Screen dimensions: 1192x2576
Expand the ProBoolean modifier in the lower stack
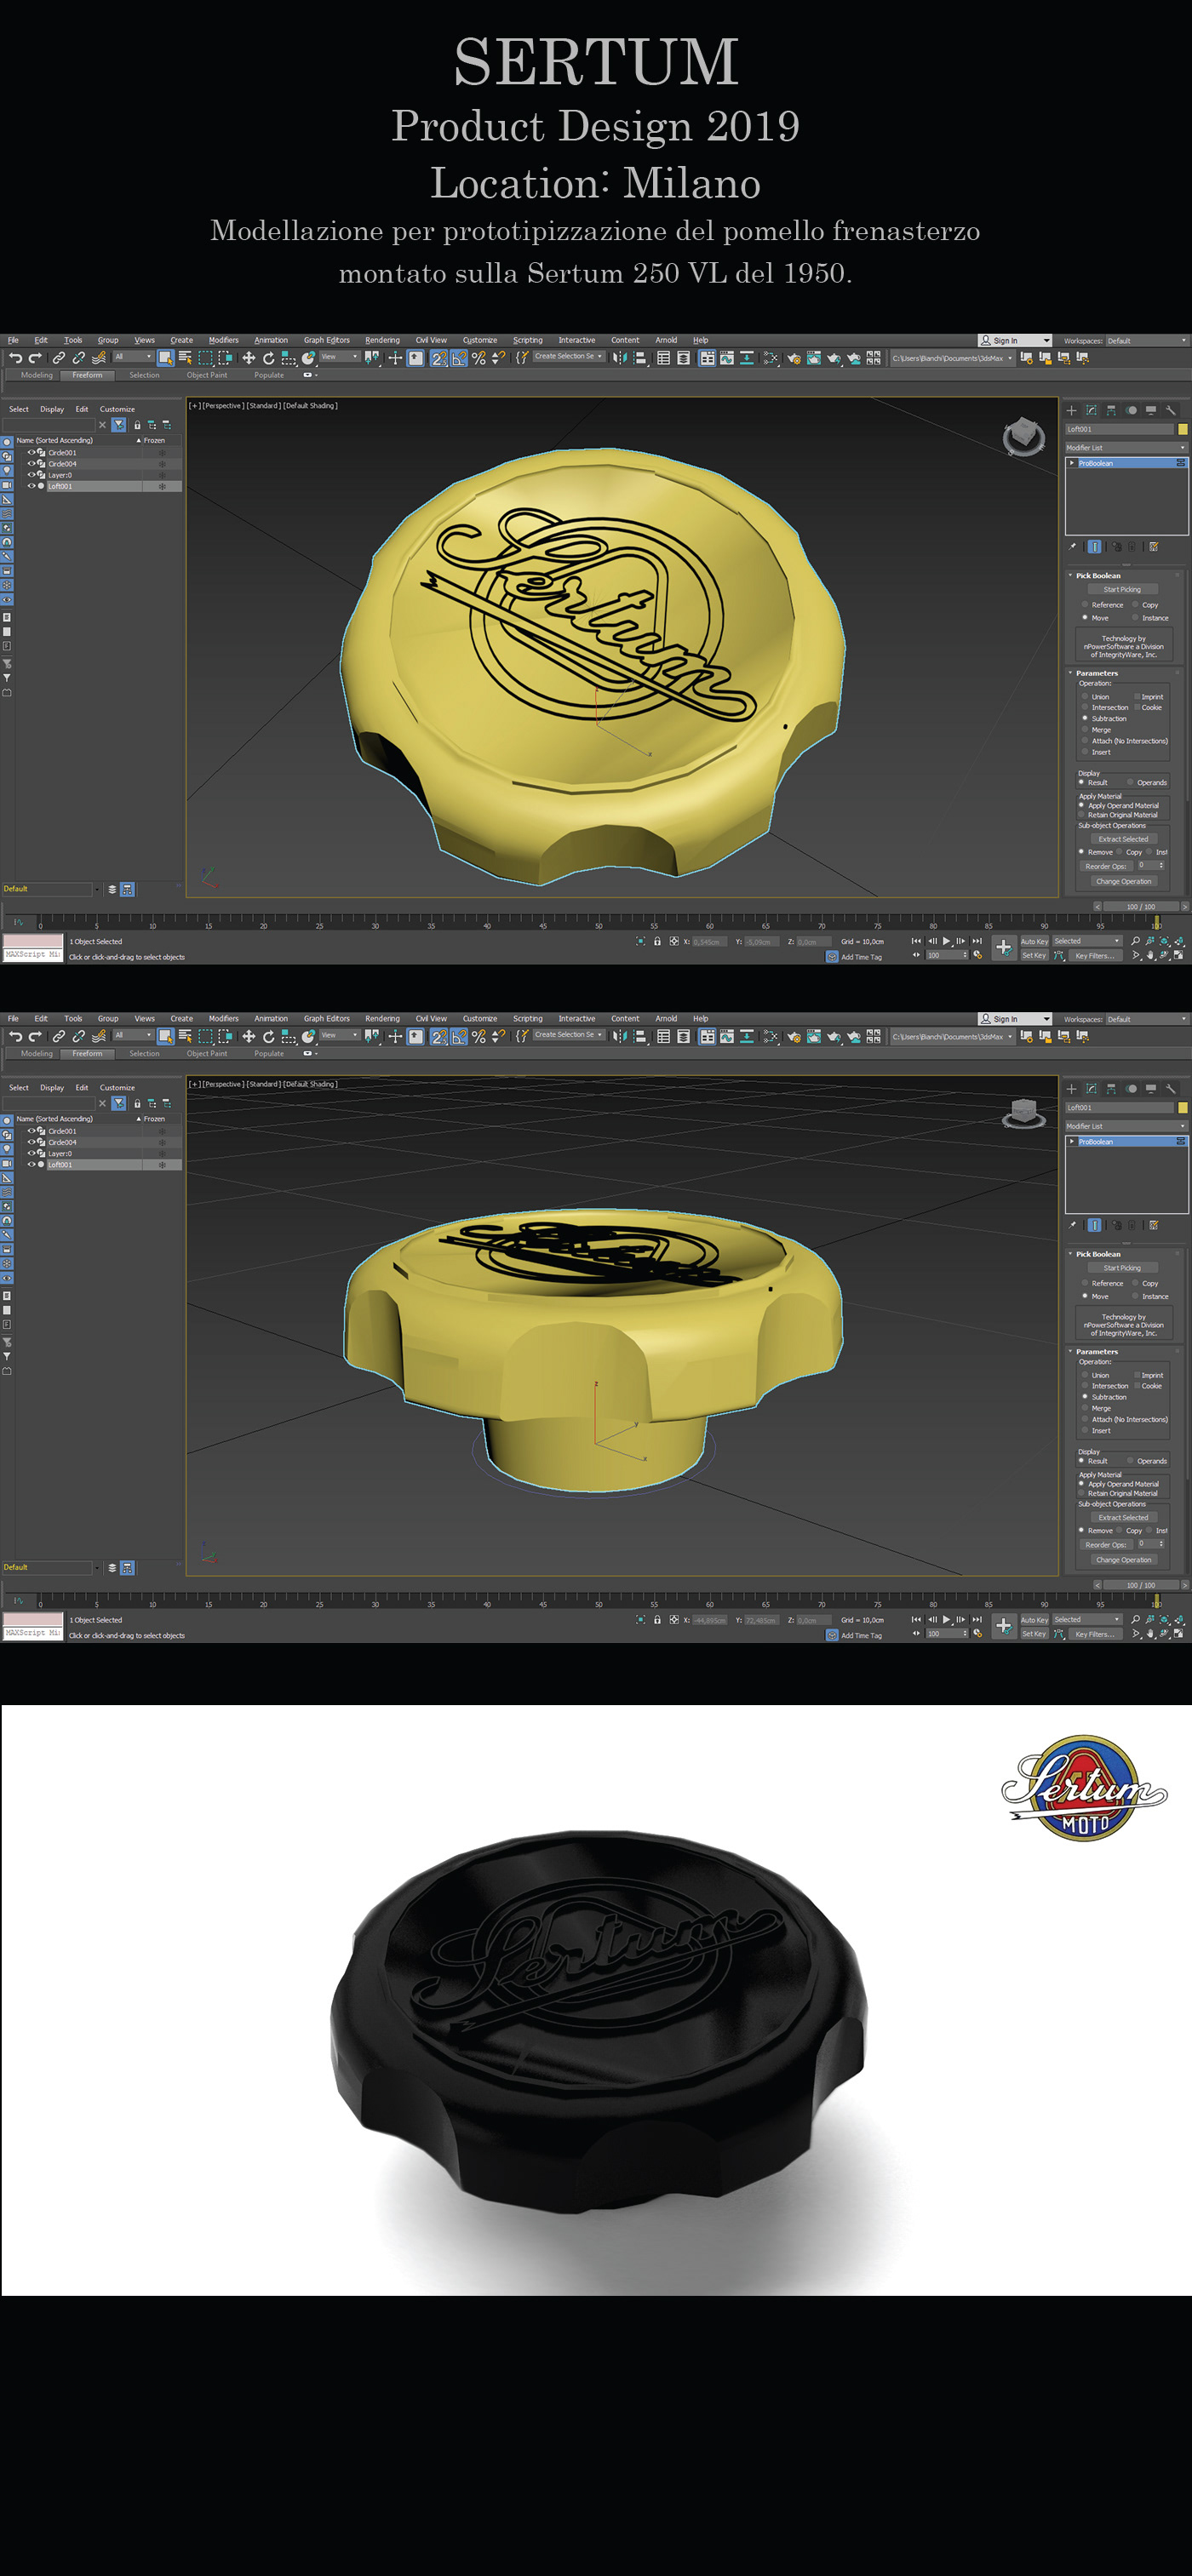pyautogui.click(x=1072, y=1141)
